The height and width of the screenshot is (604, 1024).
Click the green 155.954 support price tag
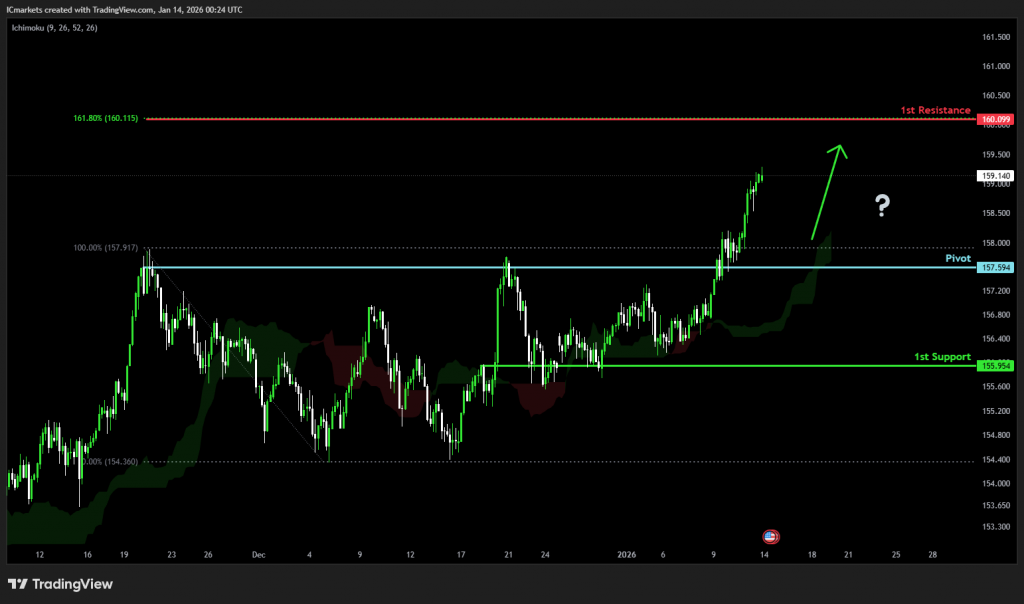[996, 366]
